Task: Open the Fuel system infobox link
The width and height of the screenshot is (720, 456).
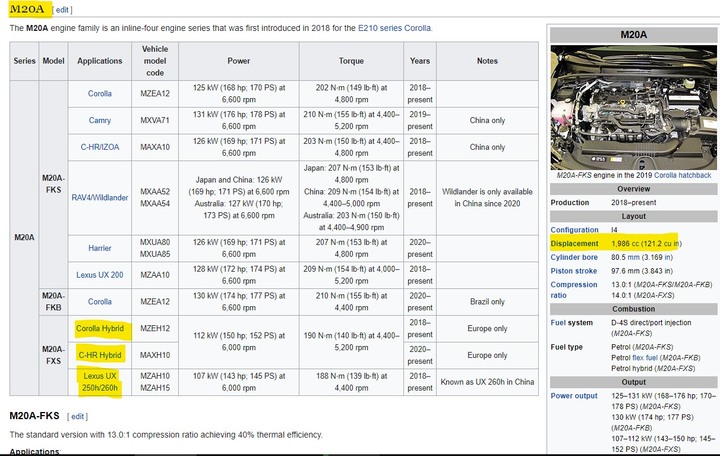Action: coord(558,323)
